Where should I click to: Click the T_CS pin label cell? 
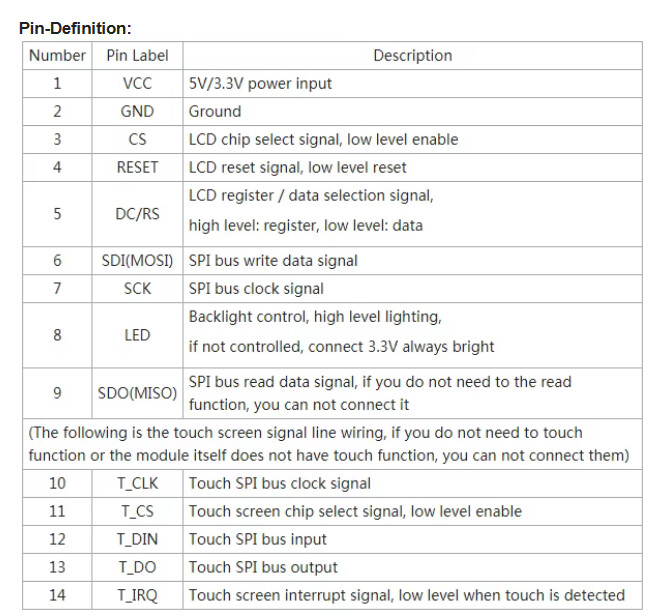tap(137, 511)
